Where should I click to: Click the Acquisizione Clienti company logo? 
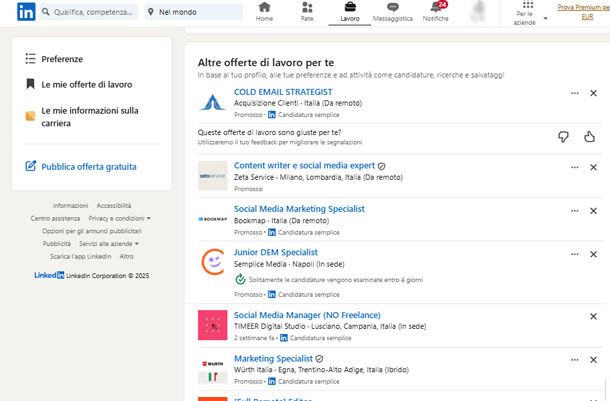tap(212, 103)
